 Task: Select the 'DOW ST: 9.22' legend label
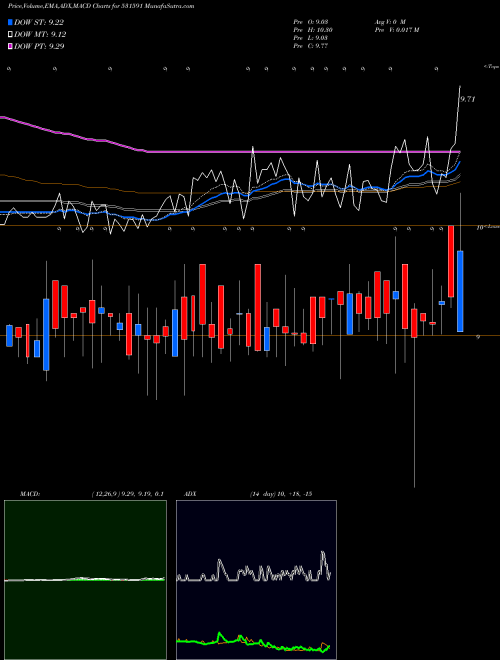point(39,22)
